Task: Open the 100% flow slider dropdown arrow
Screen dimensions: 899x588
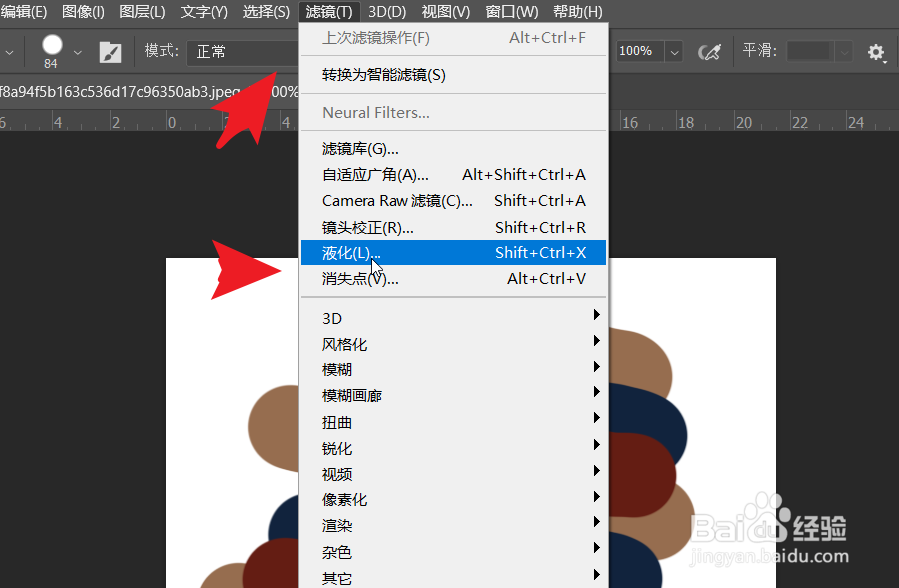Action: (674, 52)
